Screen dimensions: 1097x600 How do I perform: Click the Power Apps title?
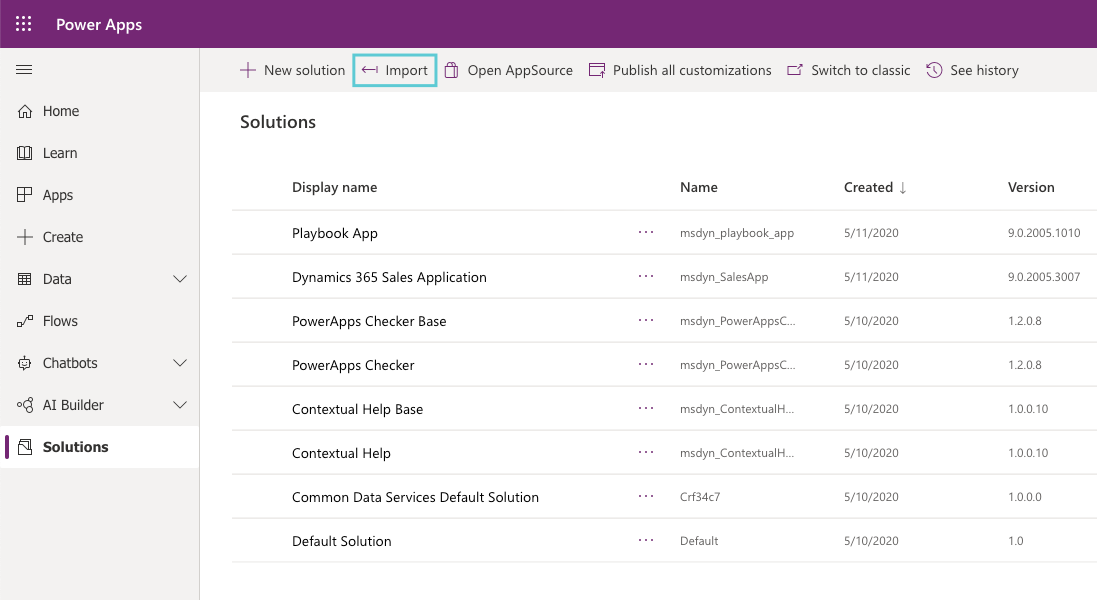pos(99,24)
